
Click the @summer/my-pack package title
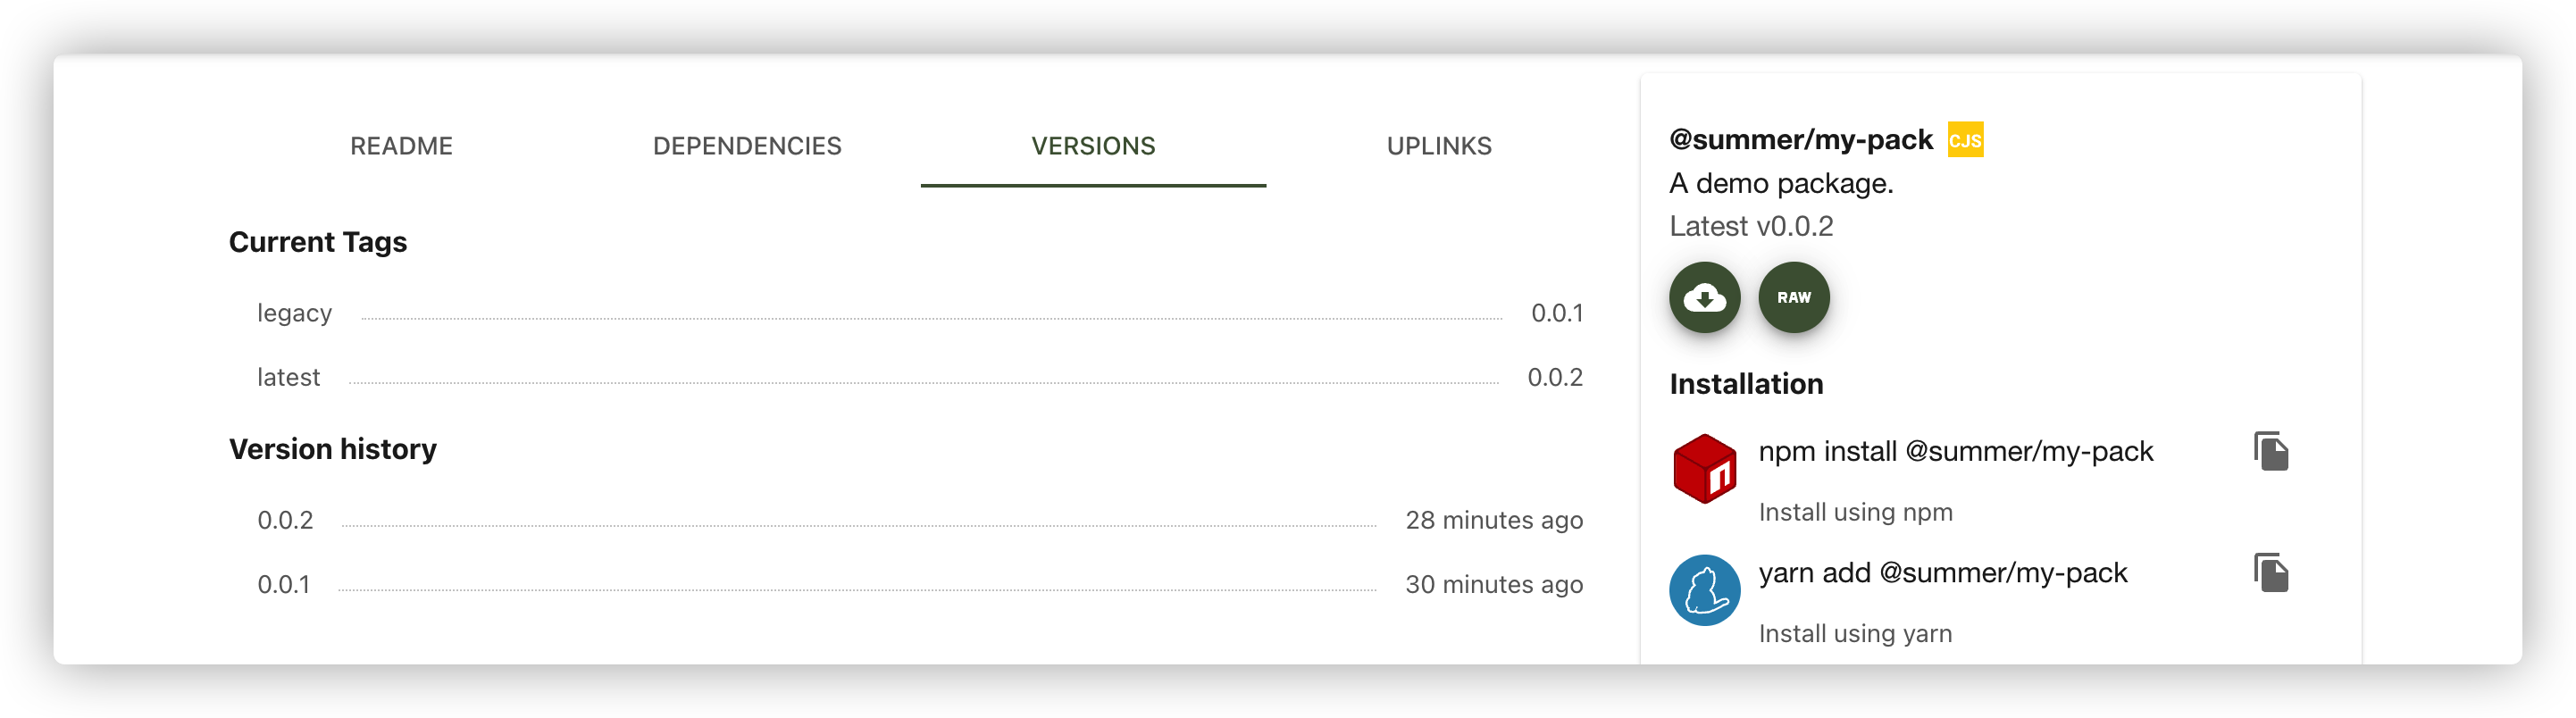coord(1800,140)
